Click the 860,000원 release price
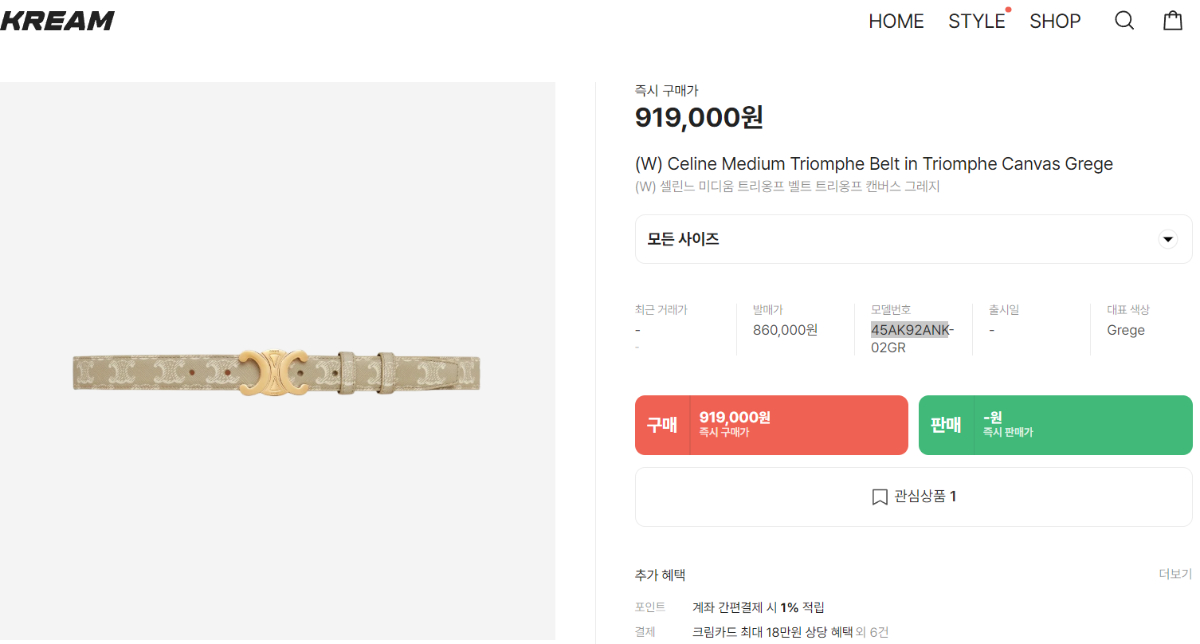 785,330
